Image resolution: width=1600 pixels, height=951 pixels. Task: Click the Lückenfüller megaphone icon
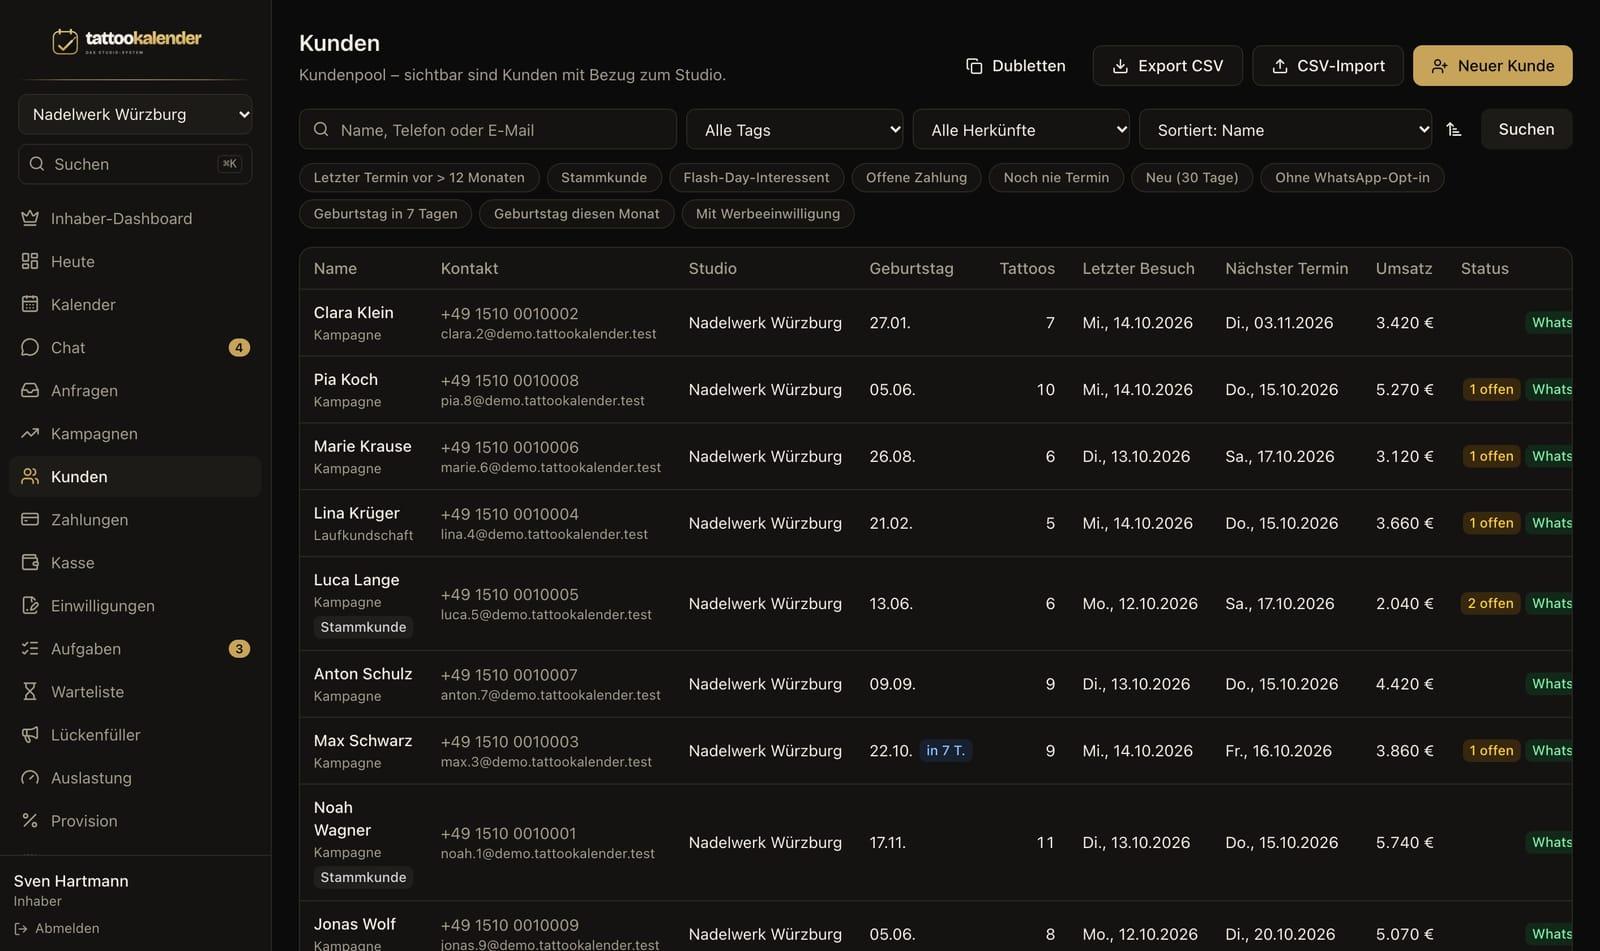30,734
